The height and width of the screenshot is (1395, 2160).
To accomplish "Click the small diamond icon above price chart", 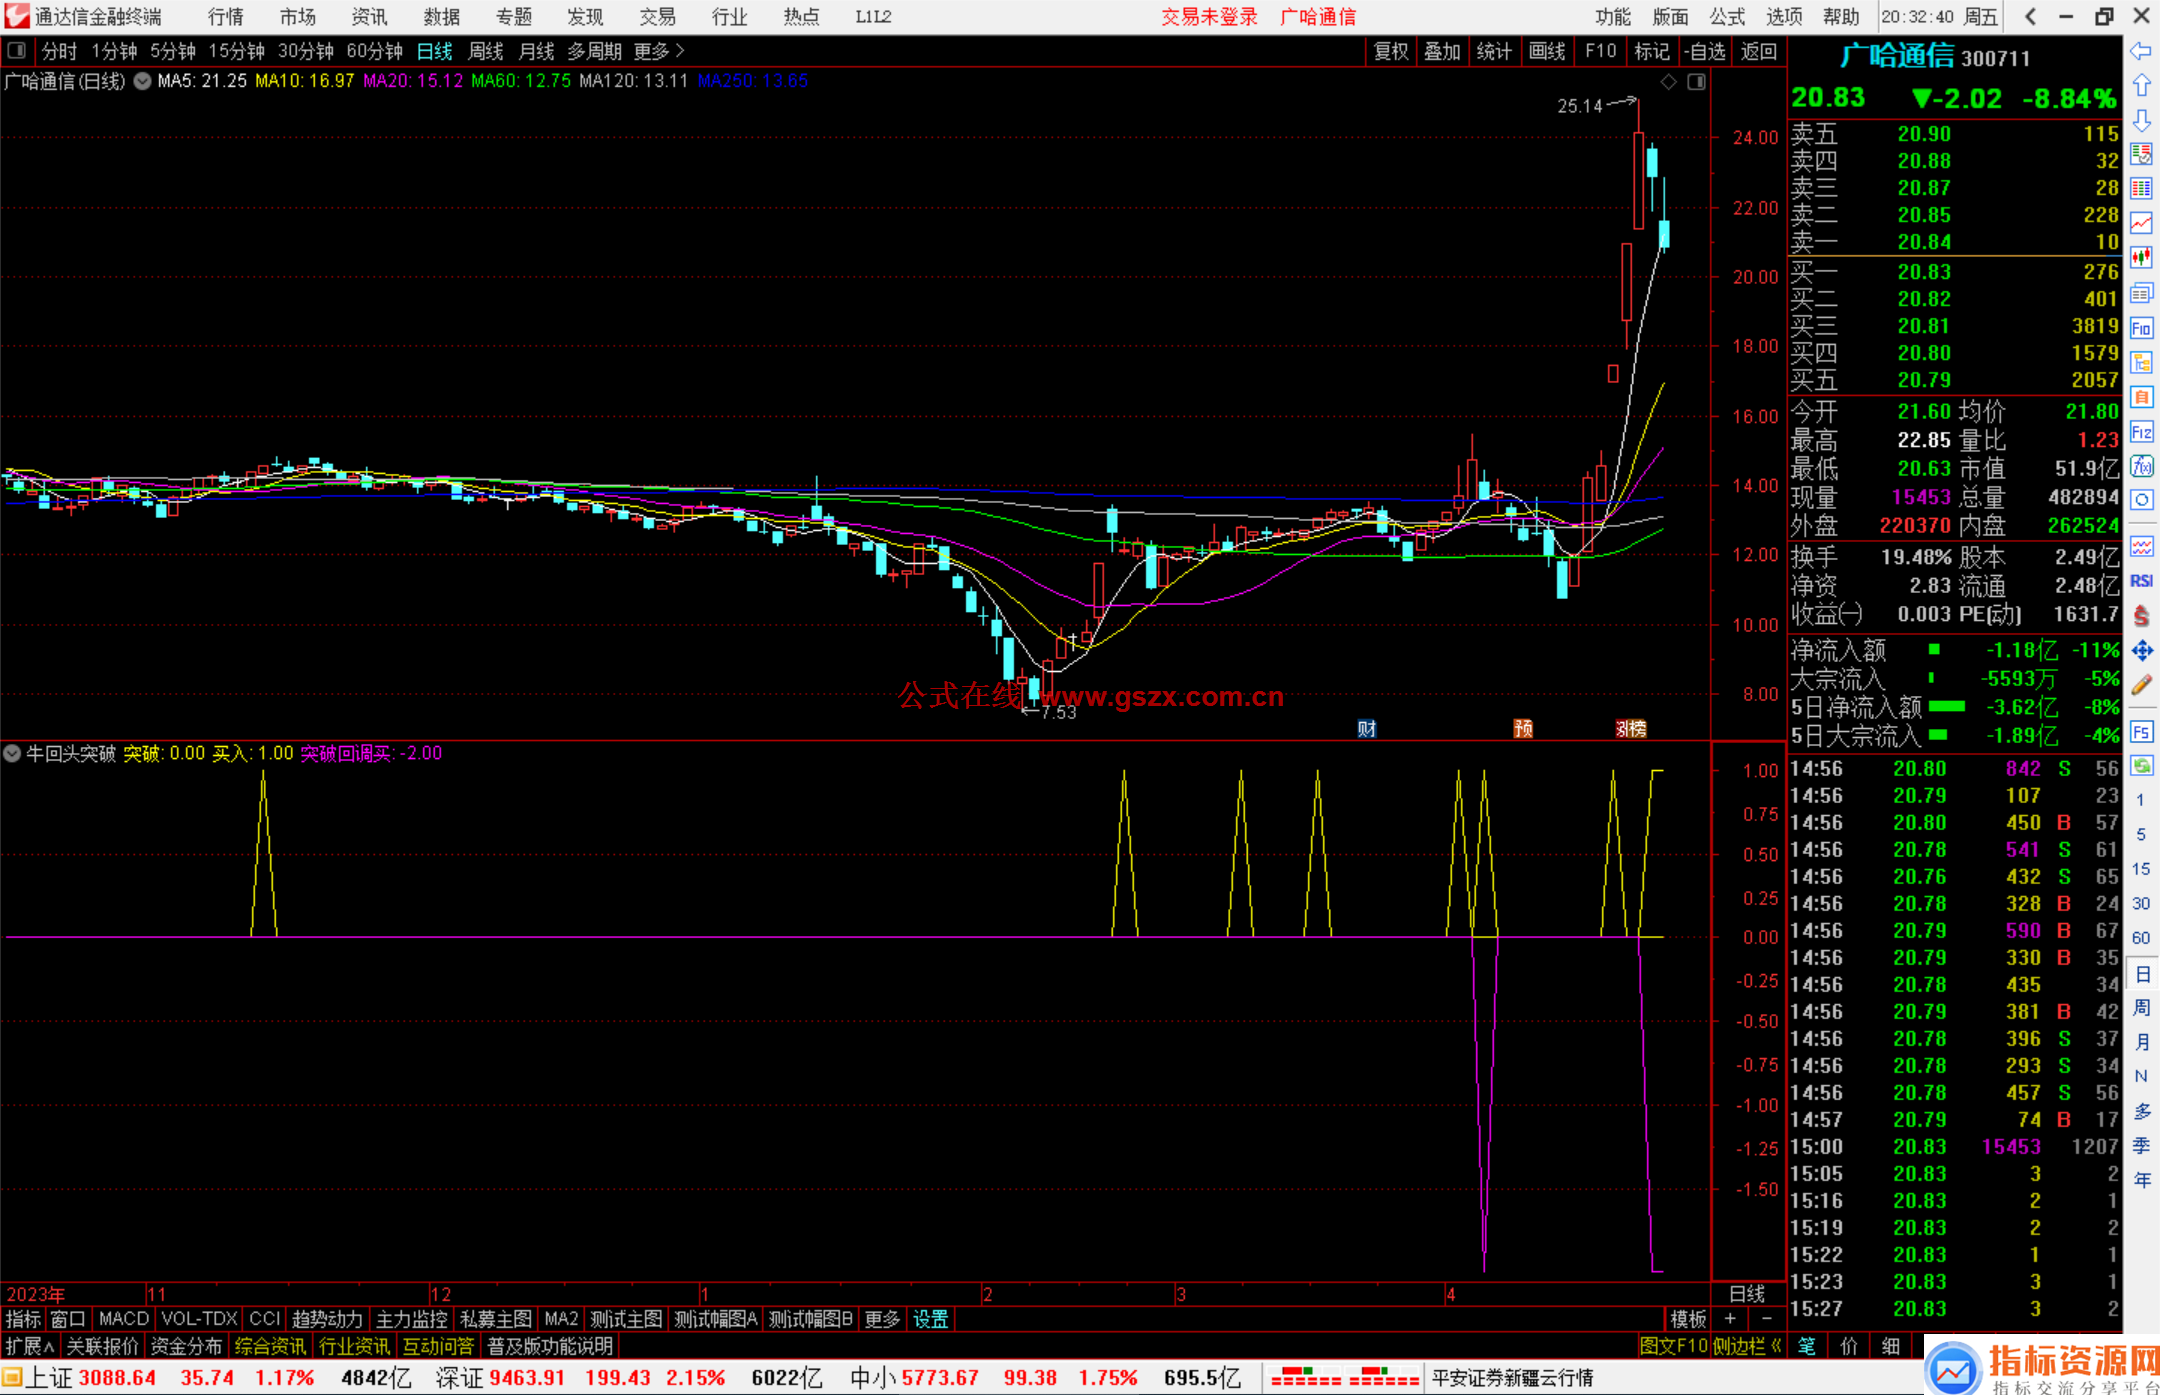I will click(x=1668, y=82).
